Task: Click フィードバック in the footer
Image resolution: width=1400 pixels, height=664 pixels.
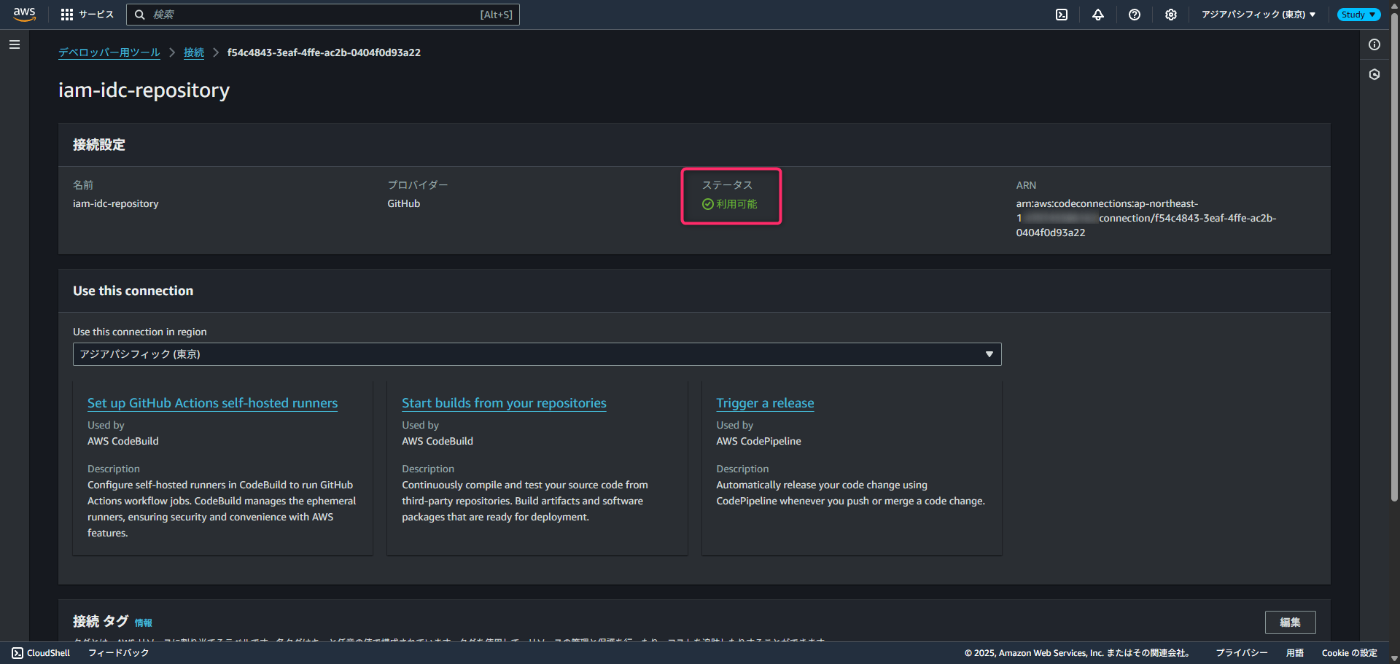Action: pos(119,653)
